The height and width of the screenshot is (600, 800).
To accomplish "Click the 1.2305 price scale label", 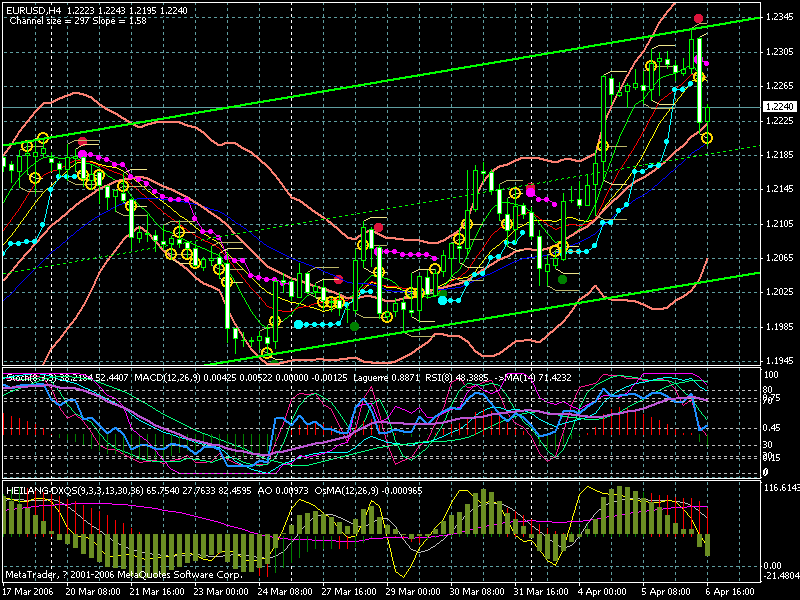I will click(x=779, y=52).
